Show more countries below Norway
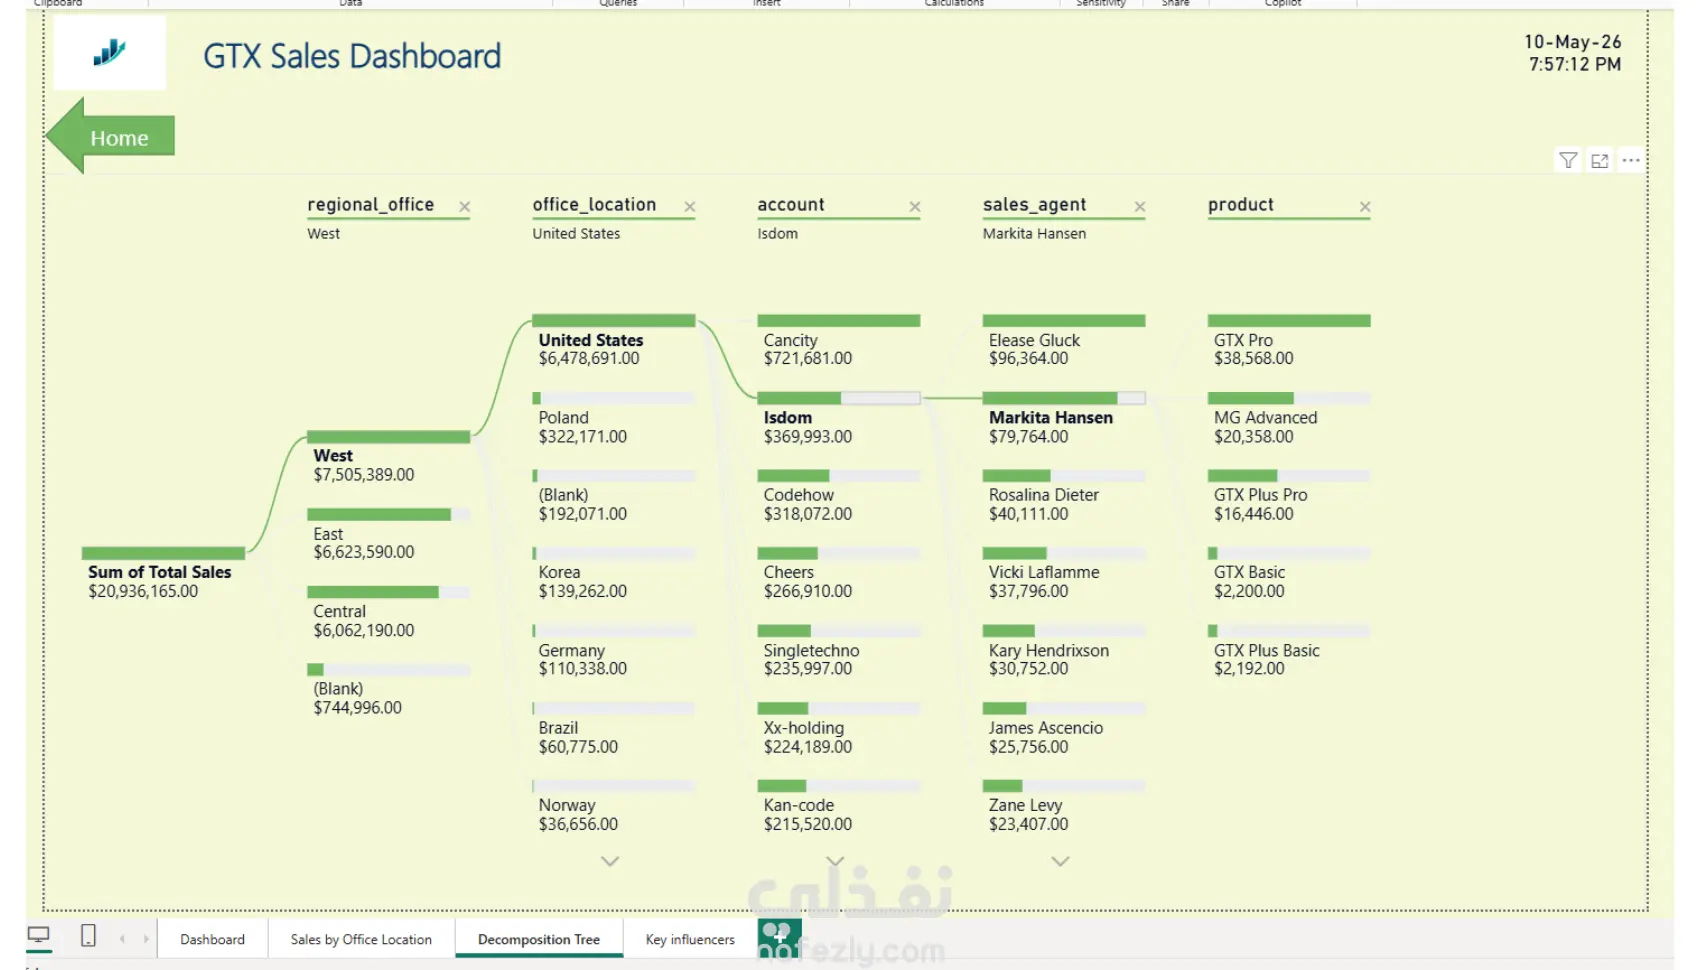Screen dimensions: 1700x970 pyautogui.click(x=610, y=861)
